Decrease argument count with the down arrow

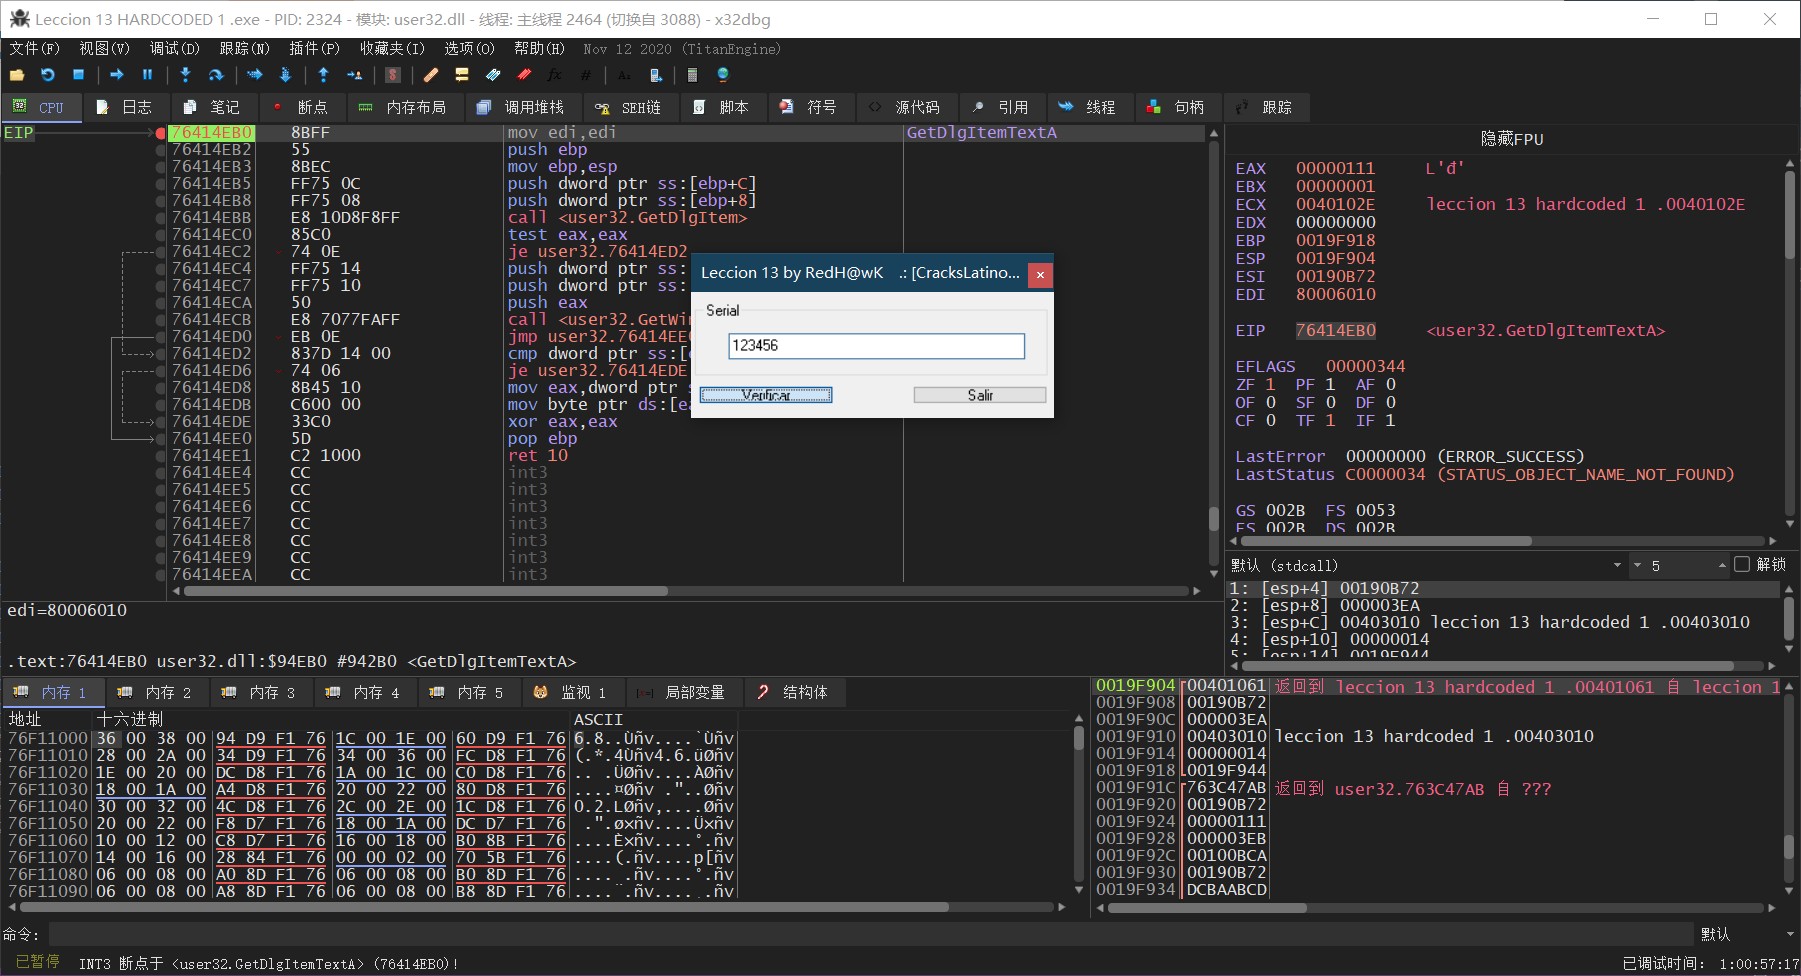1637,565
